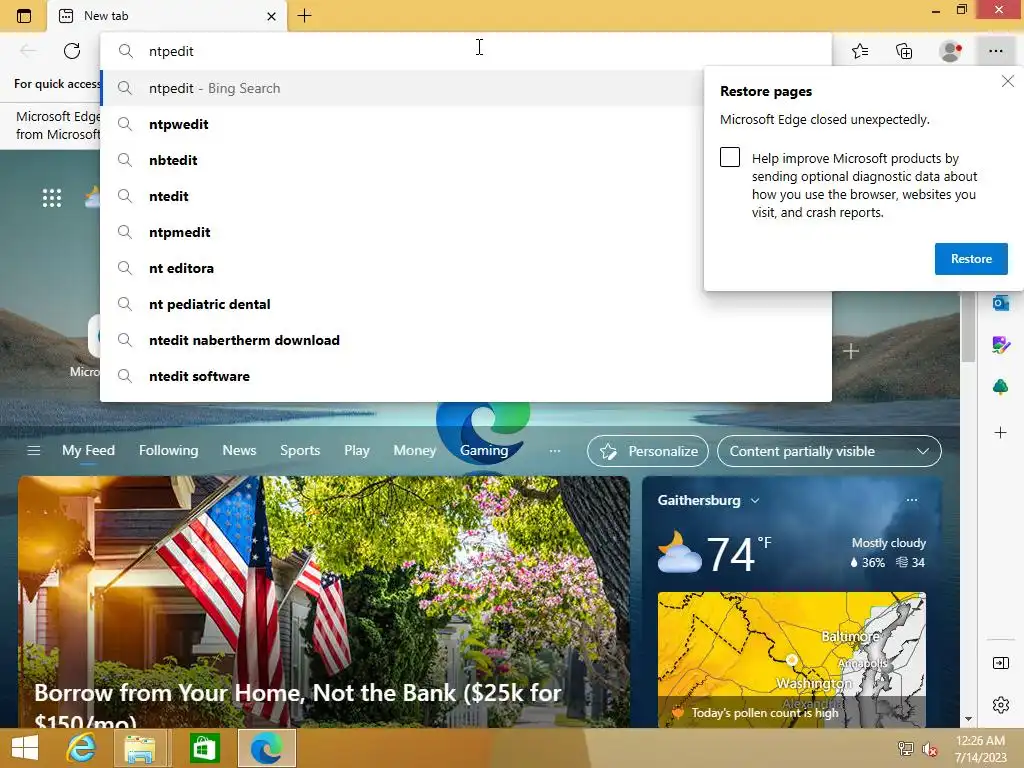Open the Sports feed tab

coord(300,451)
